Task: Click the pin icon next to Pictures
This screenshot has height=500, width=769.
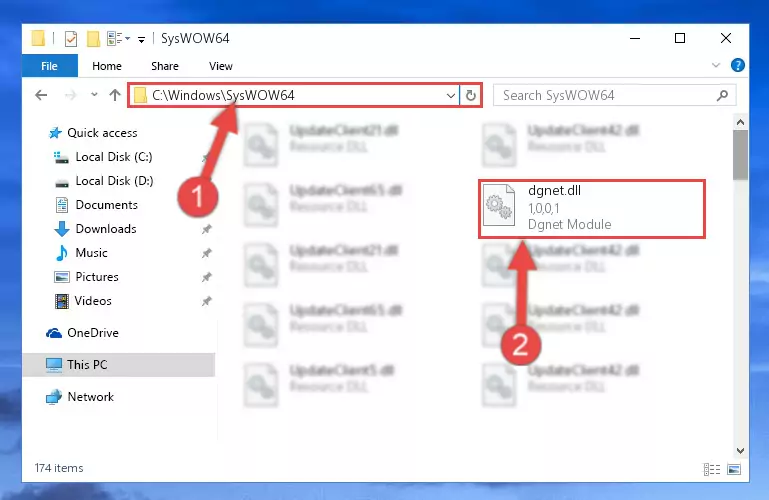Action: (206, 277)
